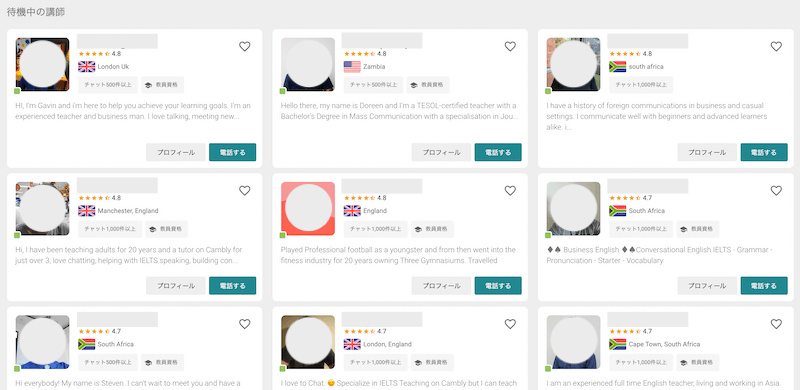800x390 pixels.
Task: Open the Cape Town tutor's photo thumbnail
Action: click(573, 342)
